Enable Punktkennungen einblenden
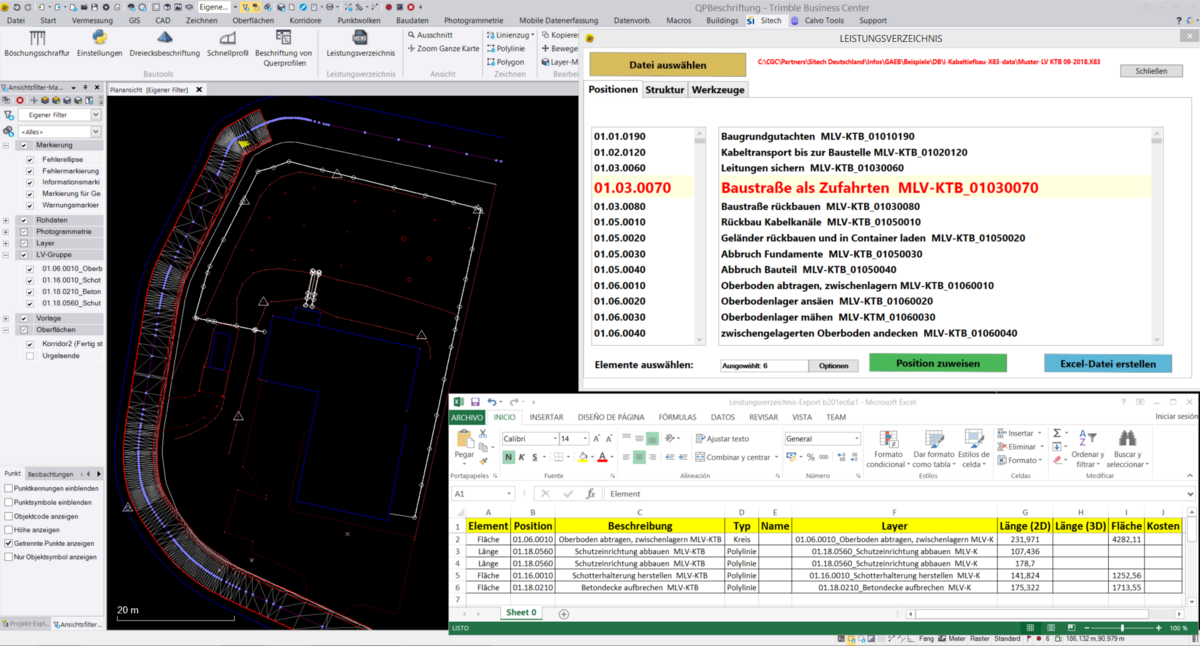Image resolution: width=1200 pixels, height=646 pixels. click(x=9, y=488)
